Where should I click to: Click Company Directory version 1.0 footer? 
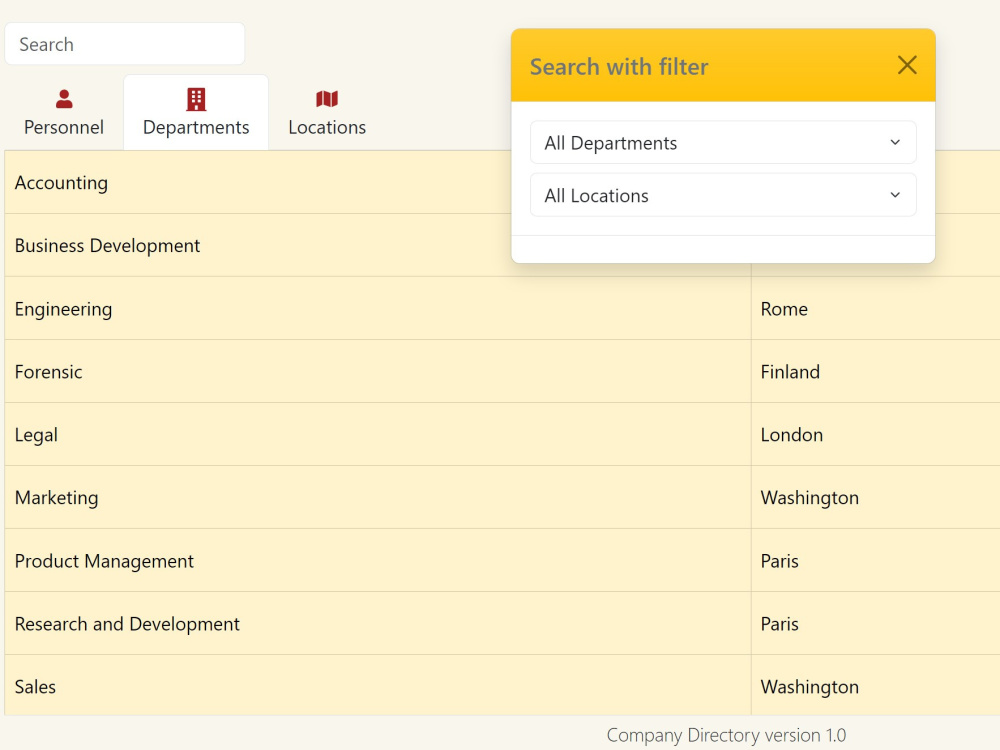pos(726,735)
